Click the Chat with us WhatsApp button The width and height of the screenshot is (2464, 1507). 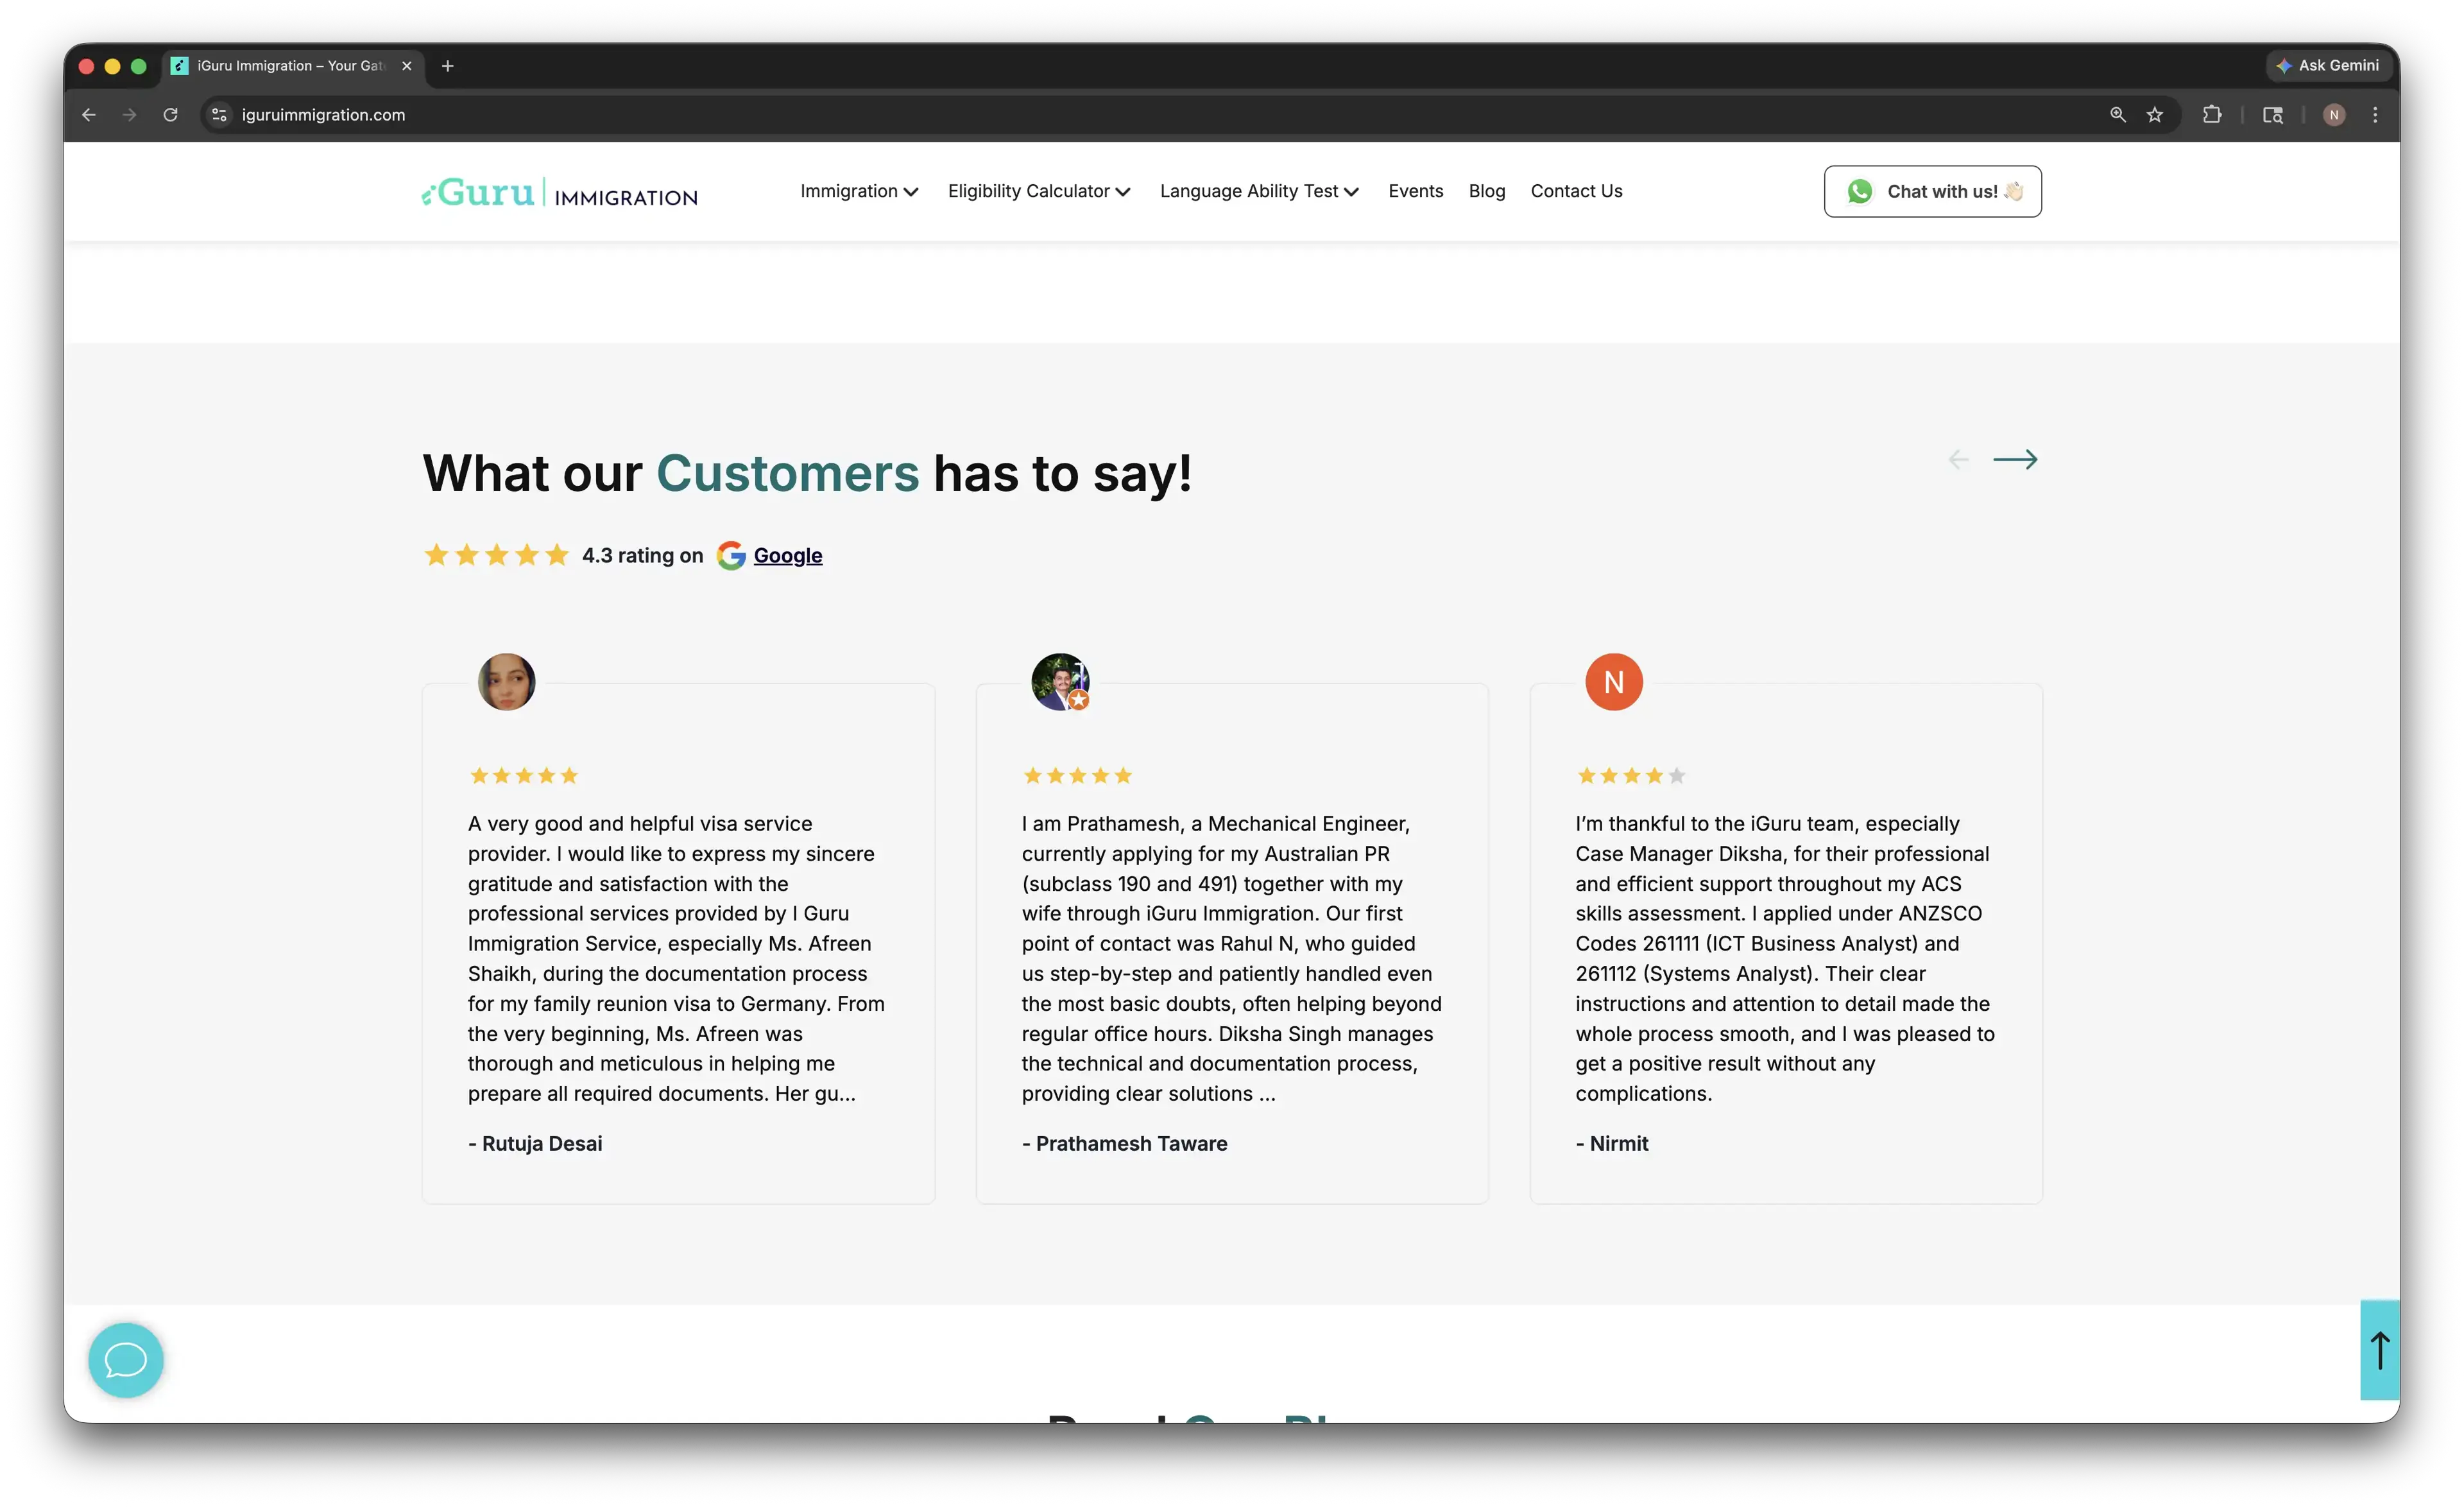click(x=1932, y=191)
